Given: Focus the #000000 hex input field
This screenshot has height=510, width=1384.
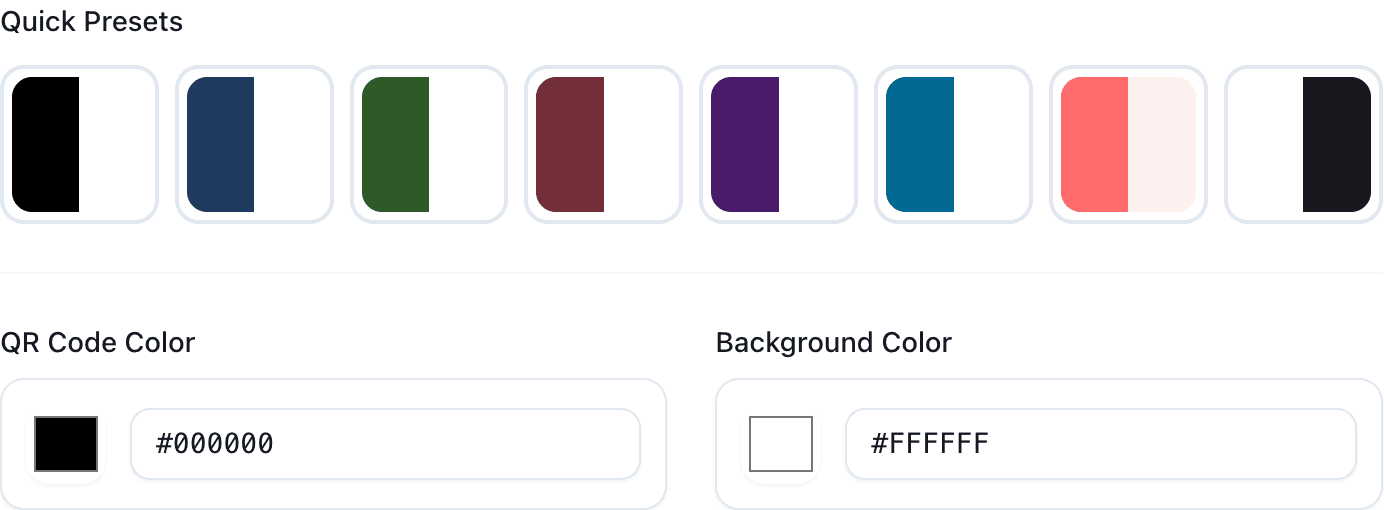Looking at the screenshot, I should (x=385, y=444).
